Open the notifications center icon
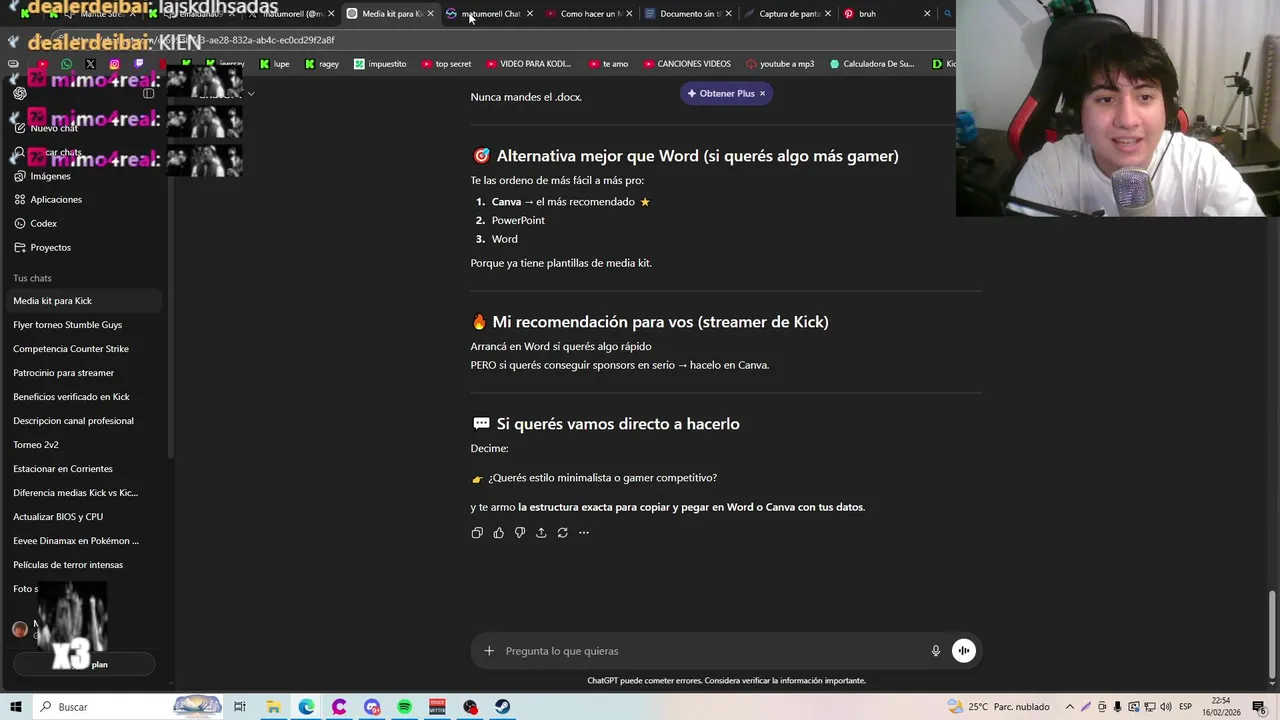The image size is (1280, 720). tap(1259, 707)
